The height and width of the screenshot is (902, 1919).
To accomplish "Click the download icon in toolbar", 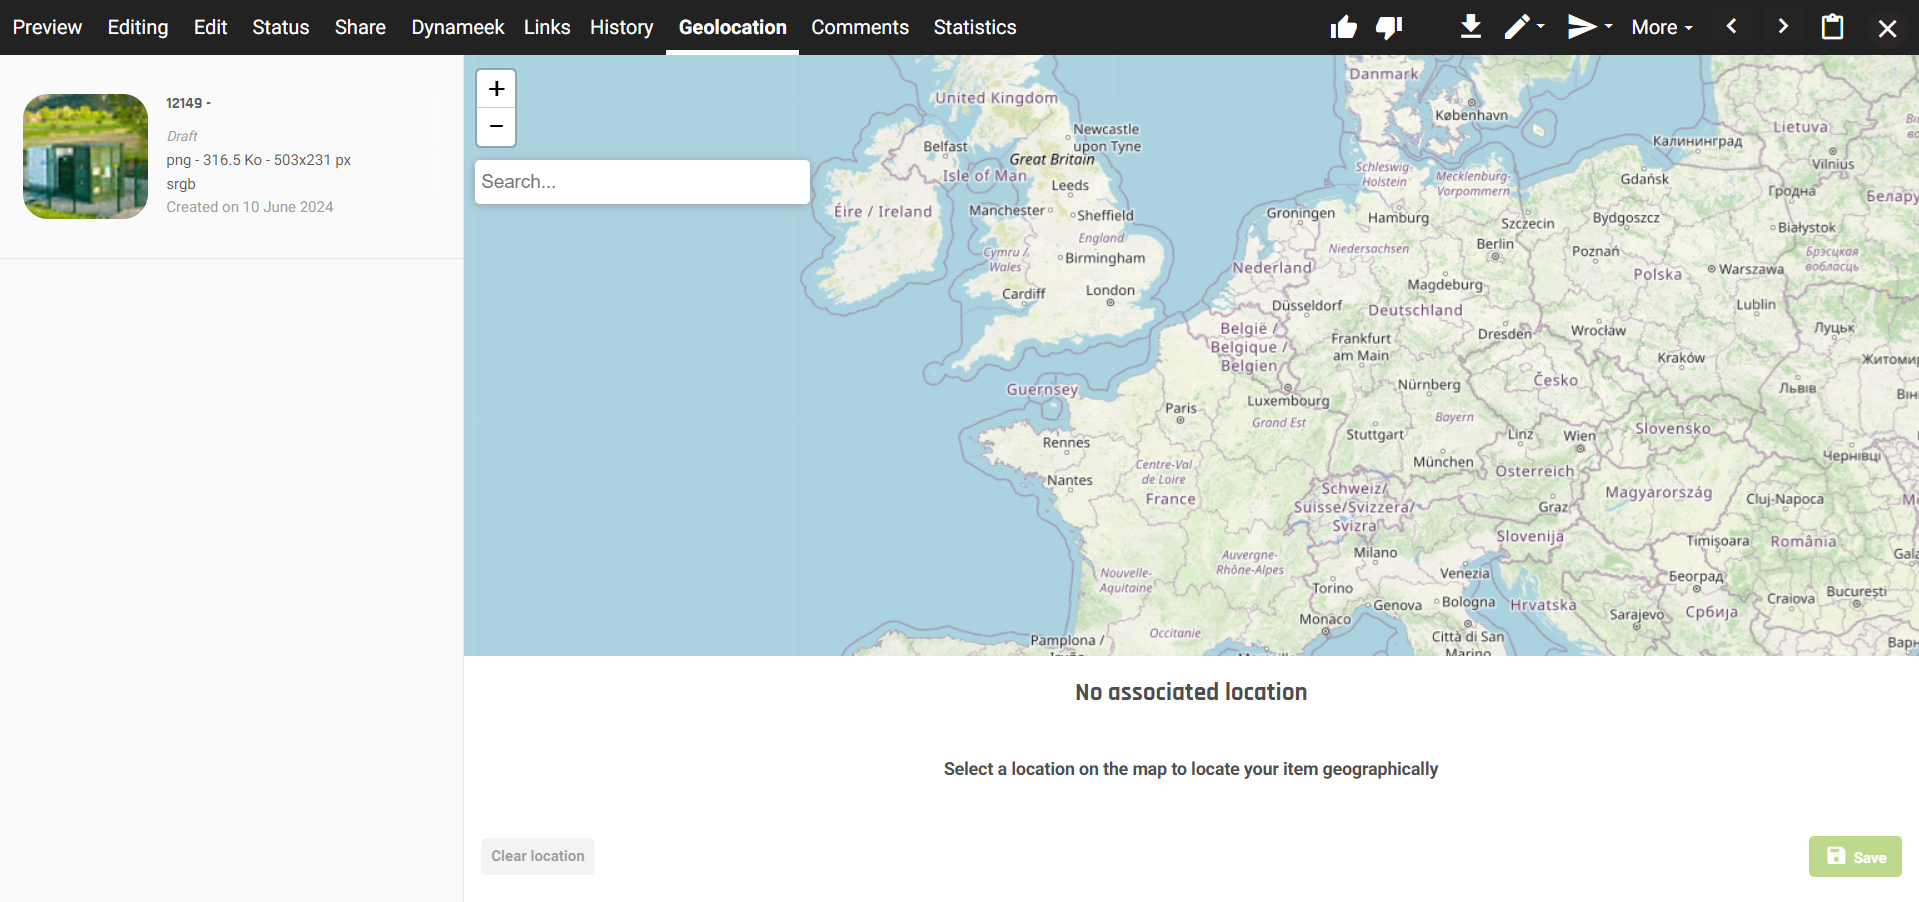I will coord(1470,27).
